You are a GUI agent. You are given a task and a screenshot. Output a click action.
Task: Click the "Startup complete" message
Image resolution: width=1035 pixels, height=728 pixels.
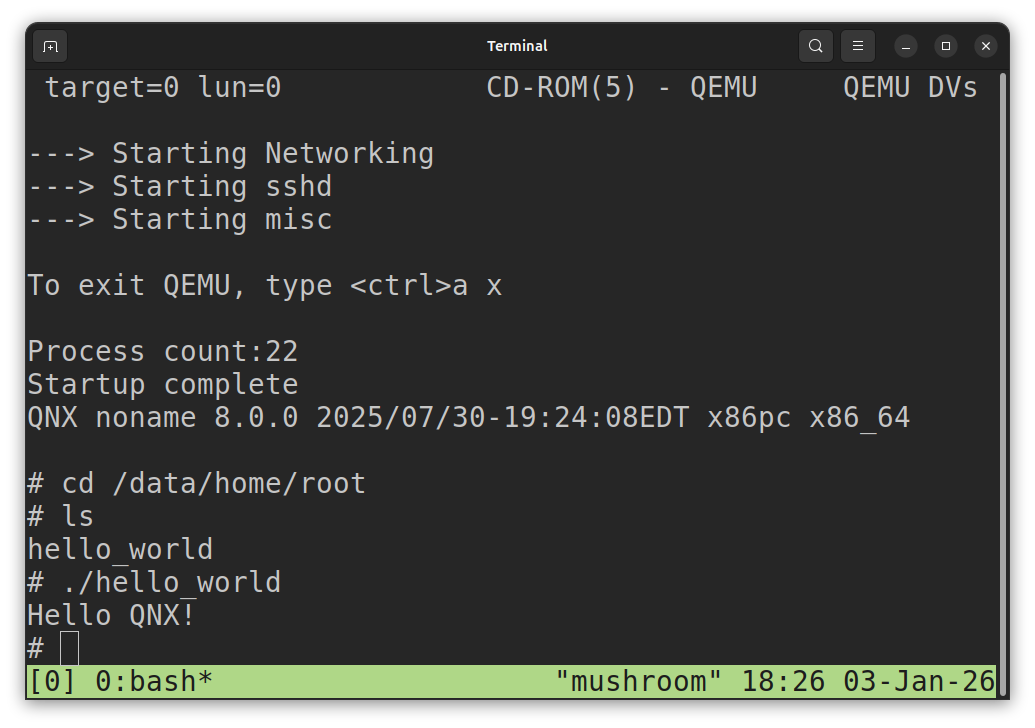[x=162, y=384]
